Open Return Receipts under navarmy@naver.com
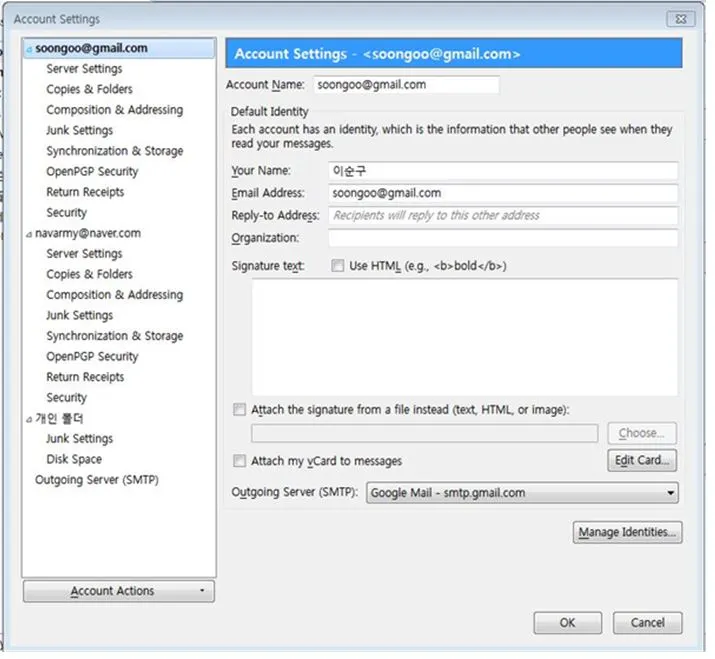 [x=85, y=377]
